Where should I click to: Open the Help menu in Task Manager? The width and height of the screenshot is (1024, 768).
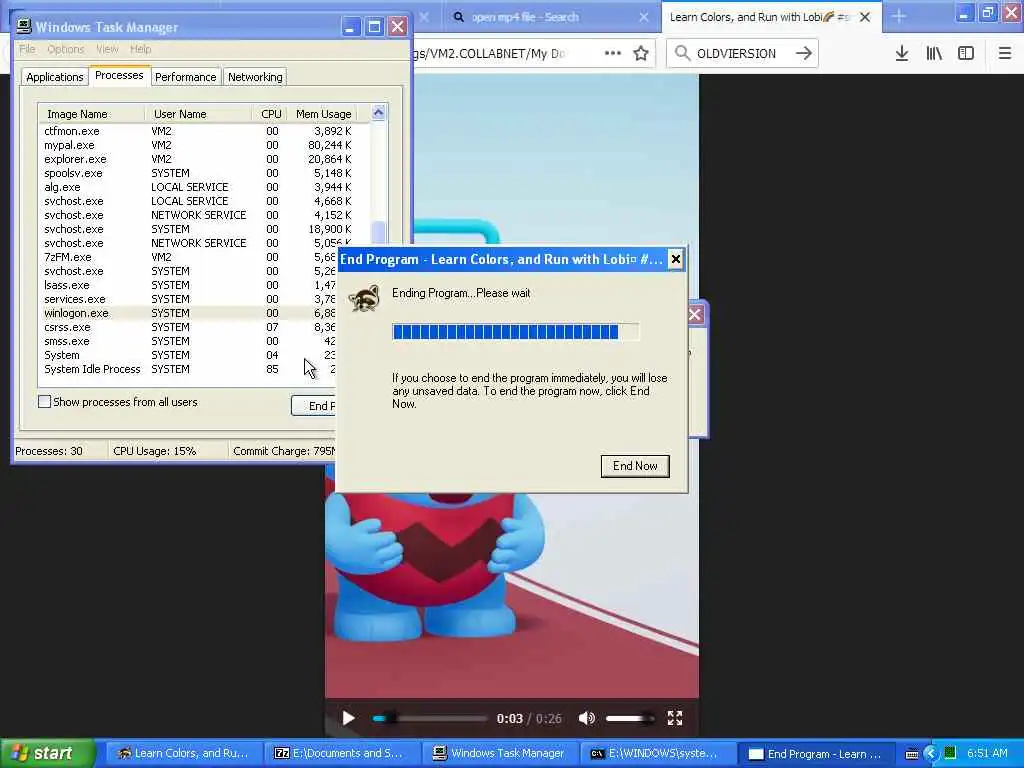coord(140,49)
